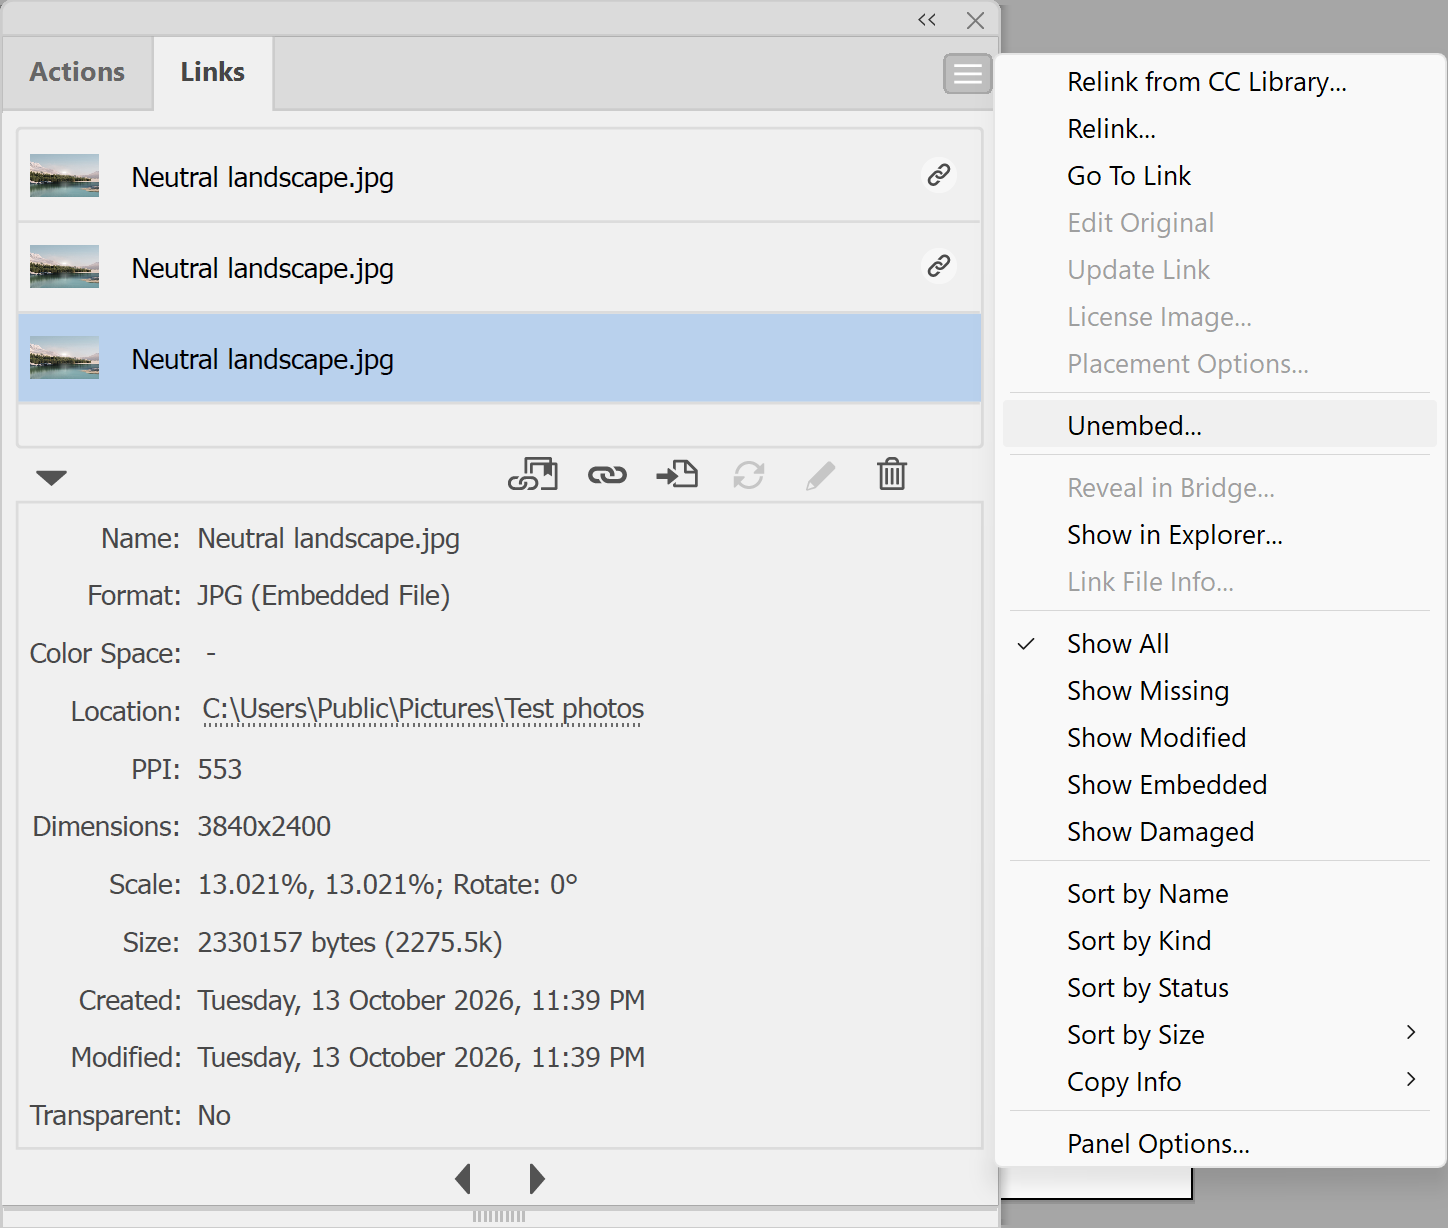Image resolution: width=1448 pixels, height=1228 pixels.
Task: Click link status icon of first row
Action: click(938, 175)
